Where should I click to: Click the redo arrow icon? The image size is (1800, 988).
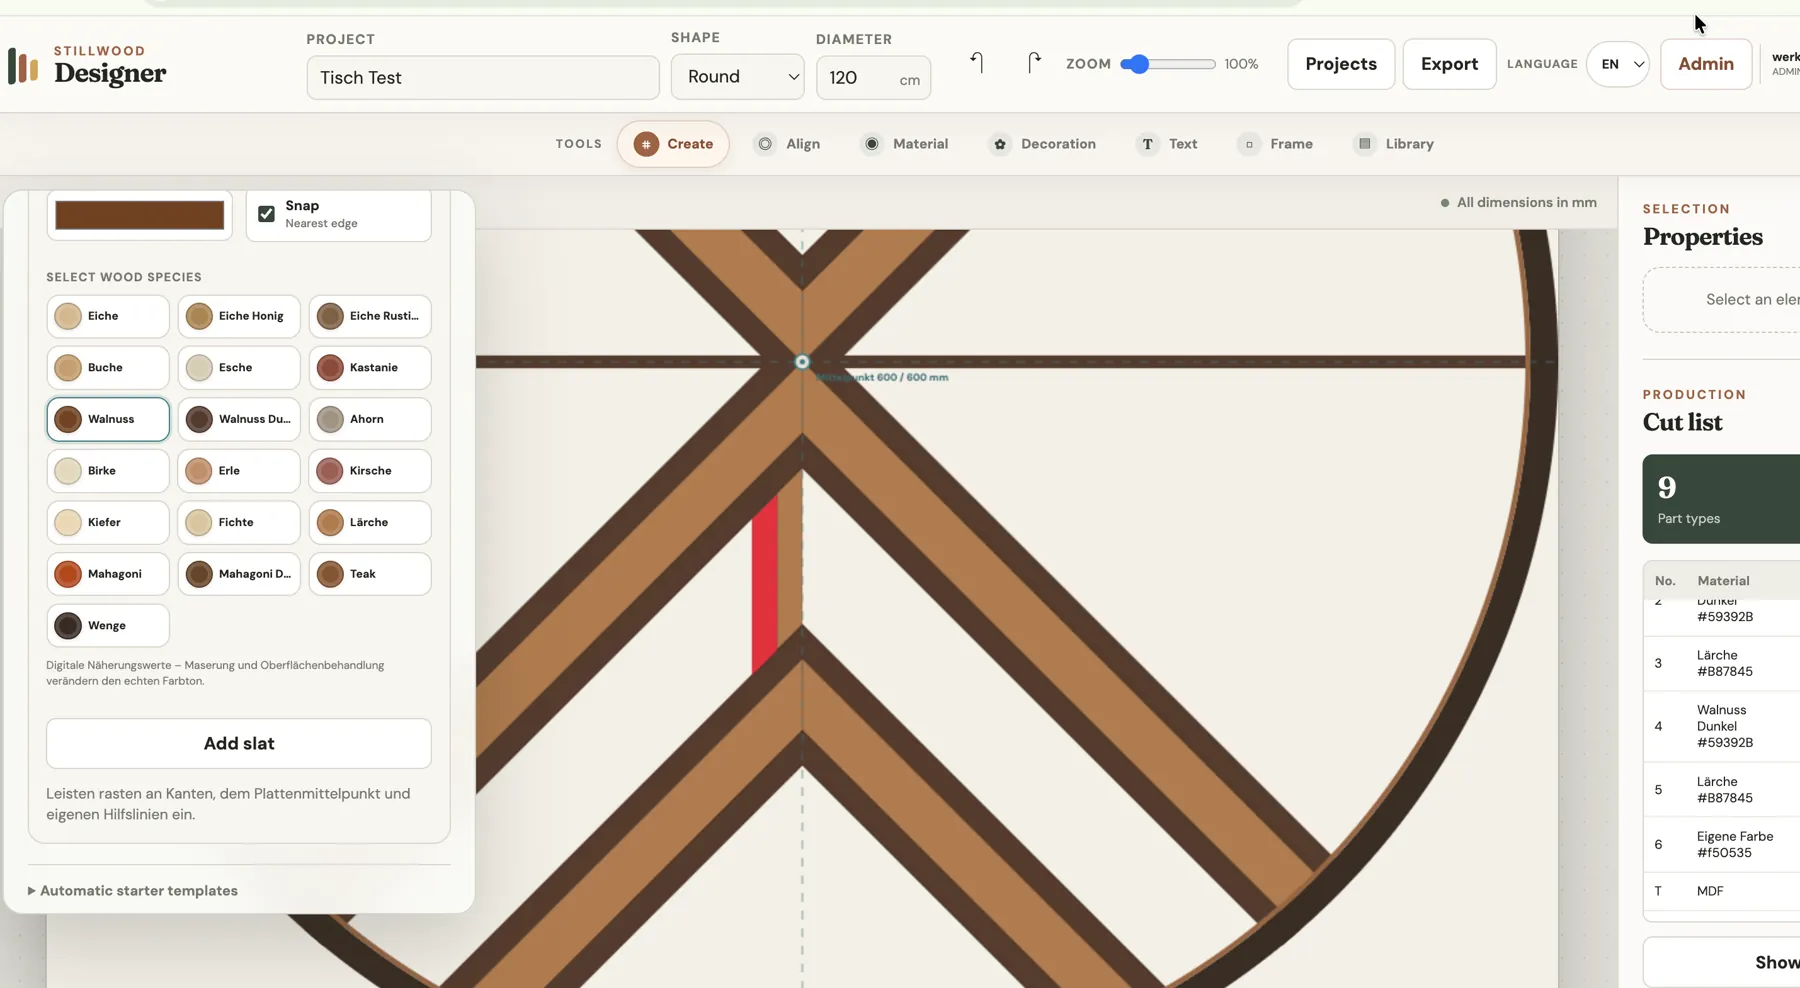point(1034,63)
